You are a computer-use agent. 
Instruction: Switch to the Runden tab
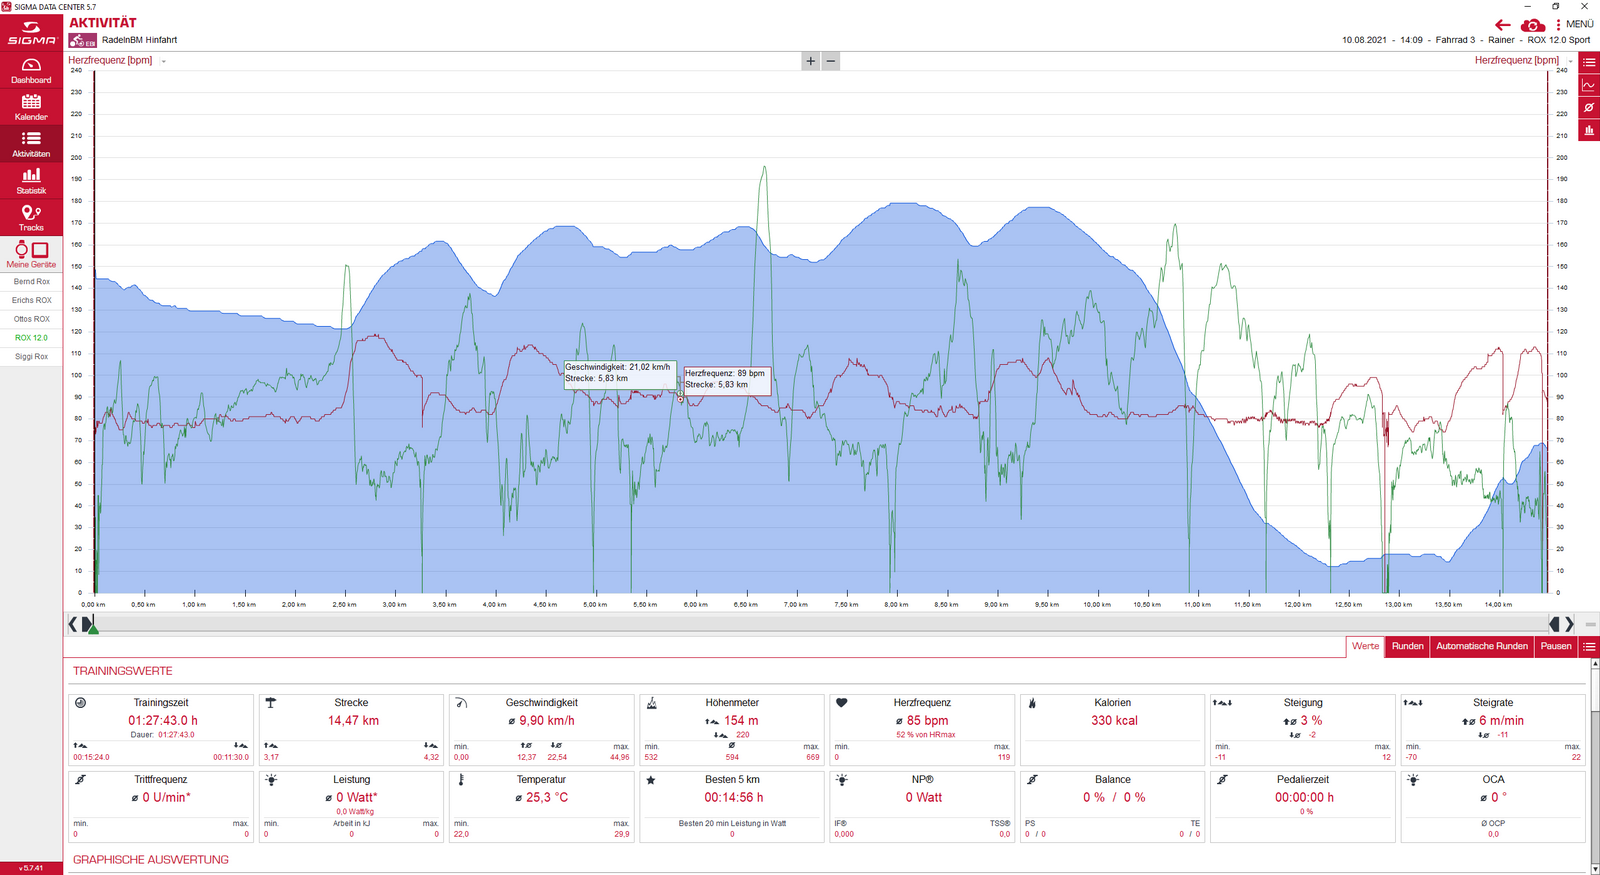pos(1407,647)
